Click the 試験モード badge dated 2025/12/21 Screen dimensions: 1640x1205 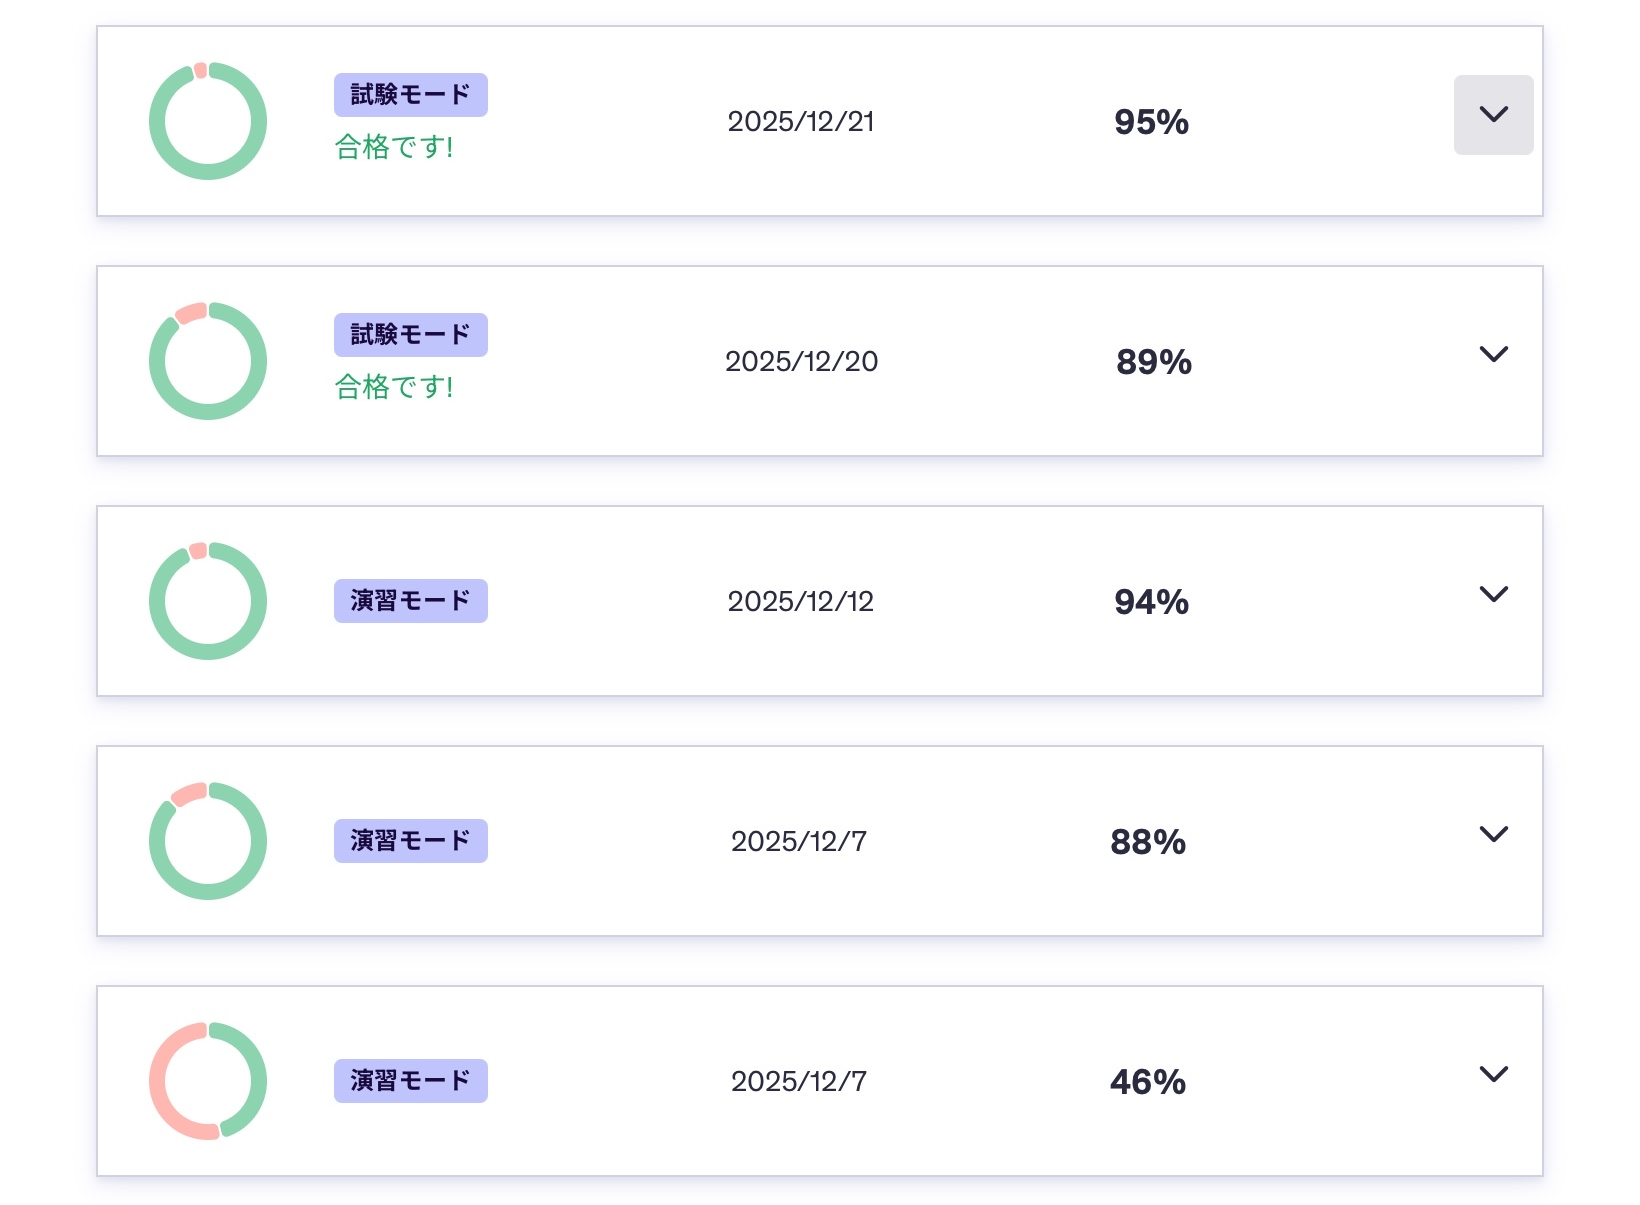point(410,95)
